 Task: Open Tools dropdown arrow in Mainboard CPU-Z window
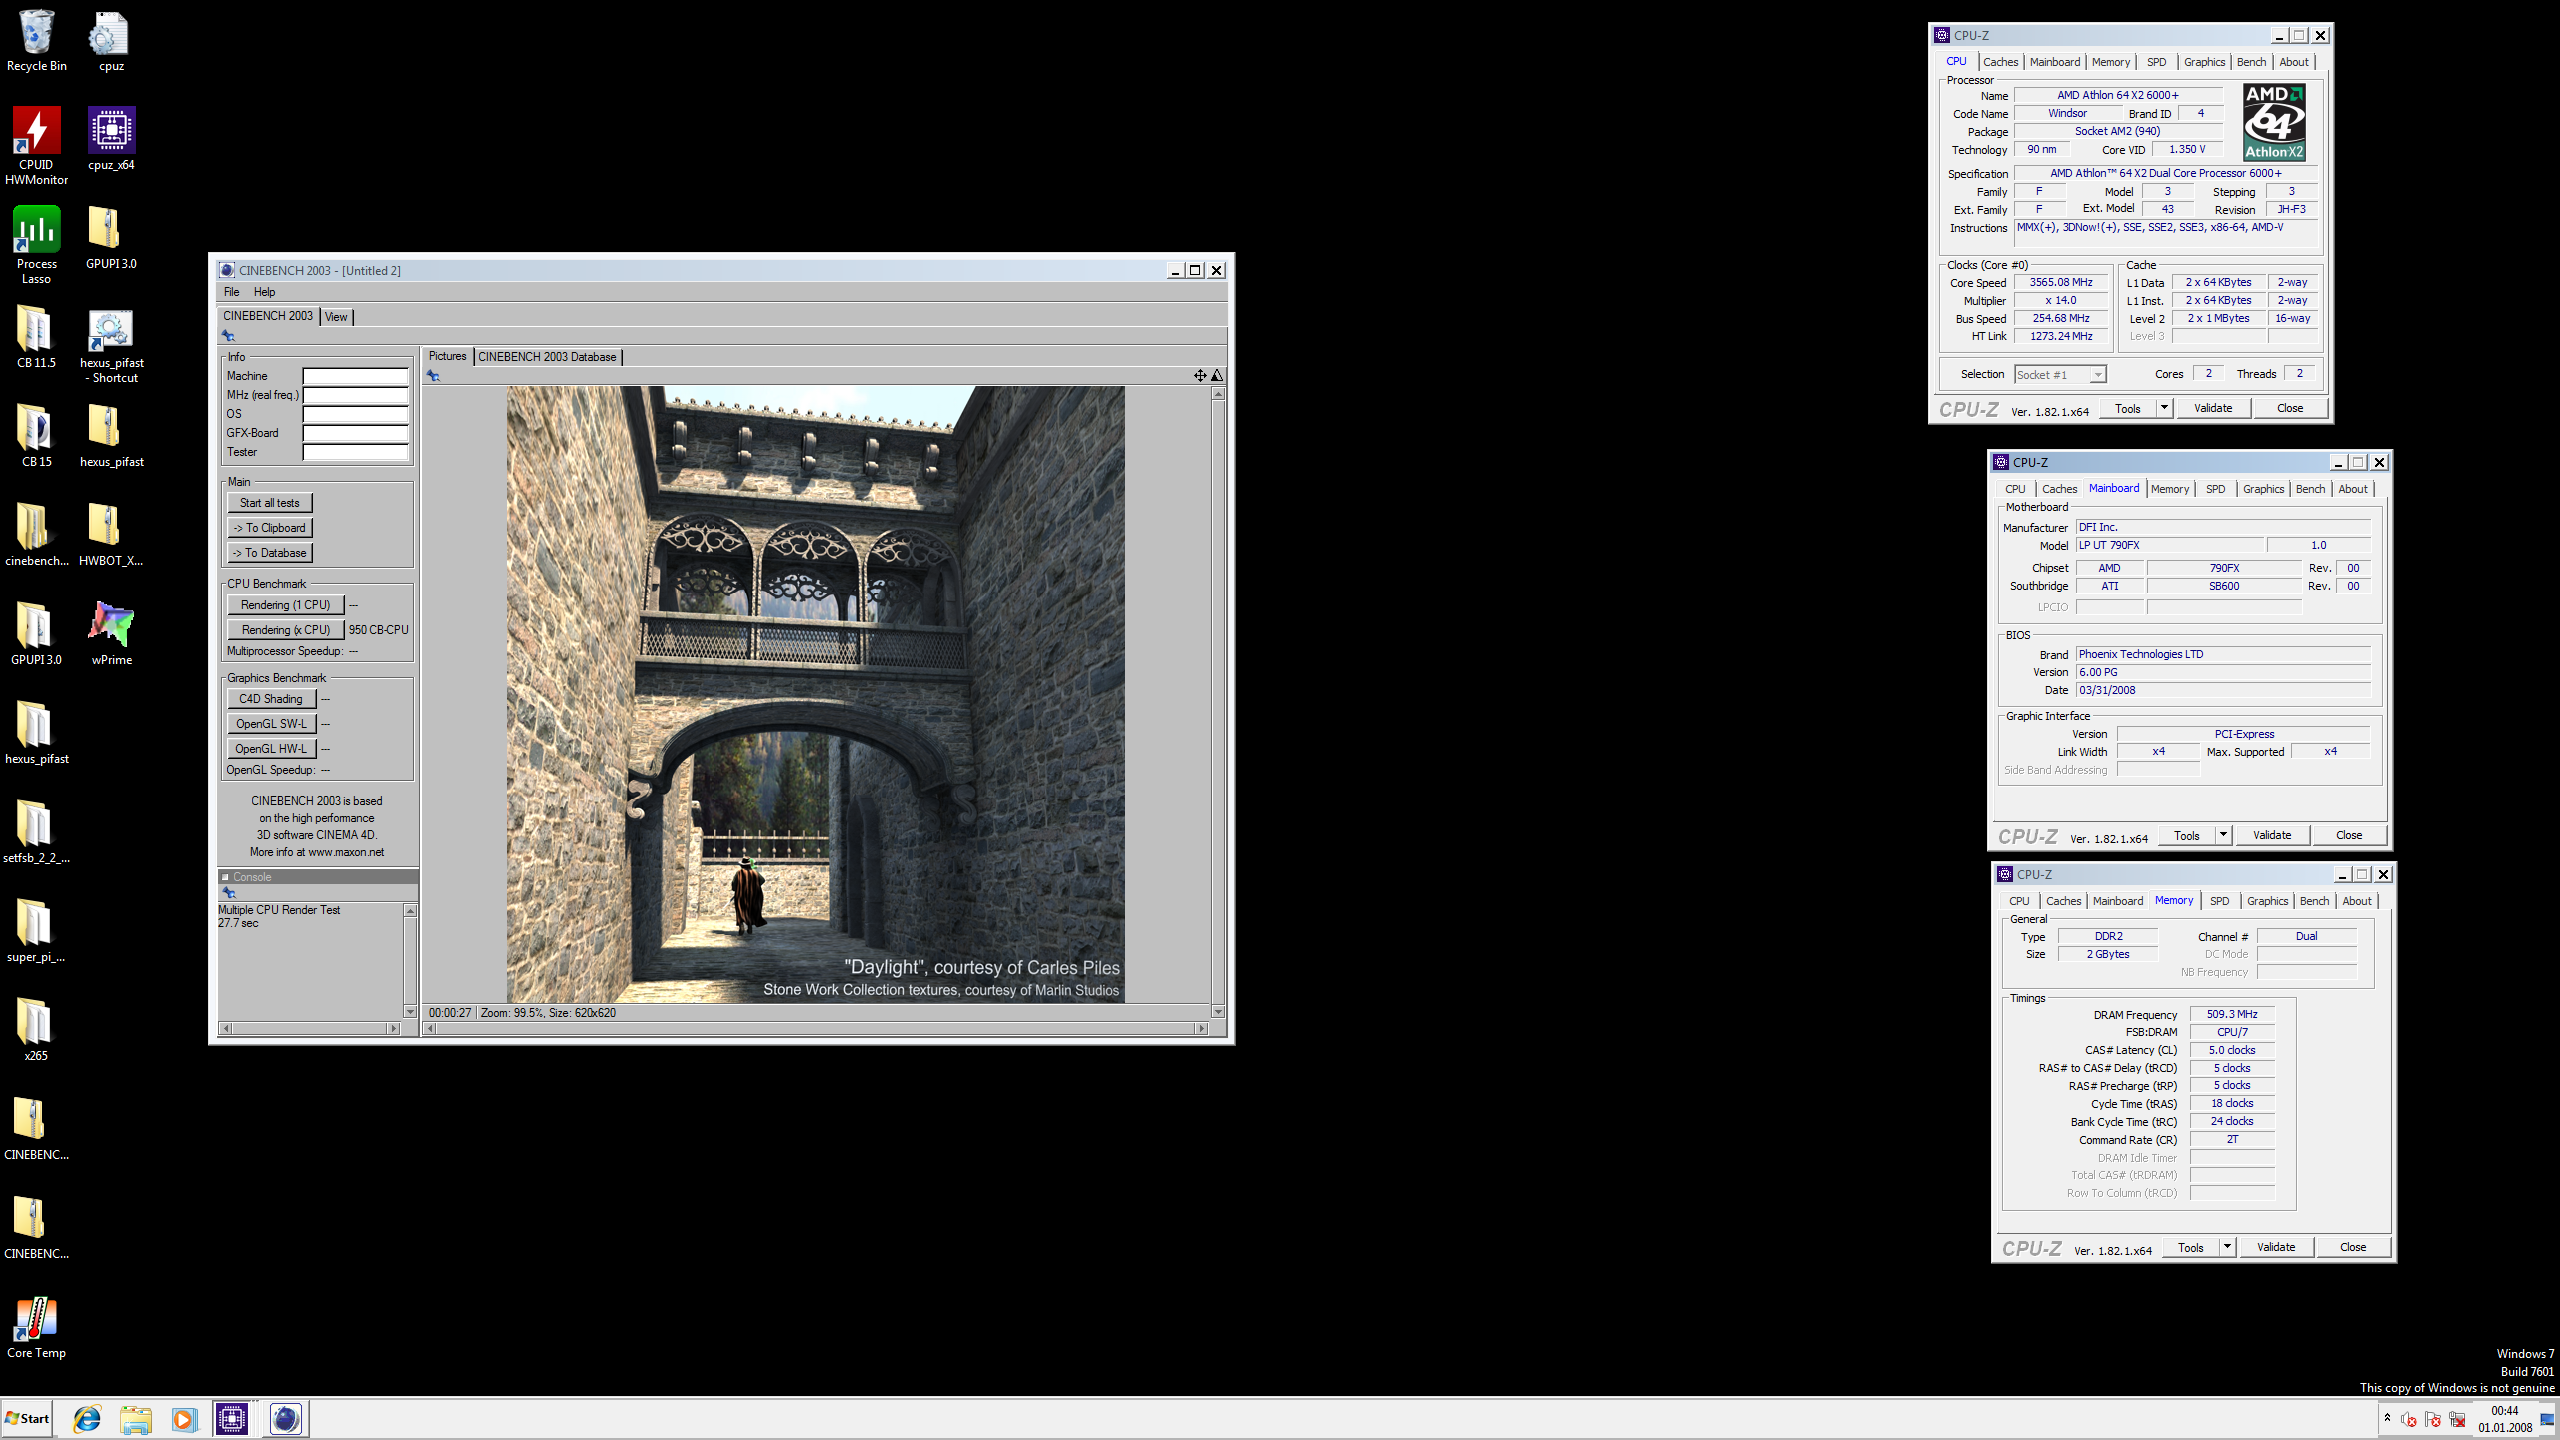point(2223,835)
